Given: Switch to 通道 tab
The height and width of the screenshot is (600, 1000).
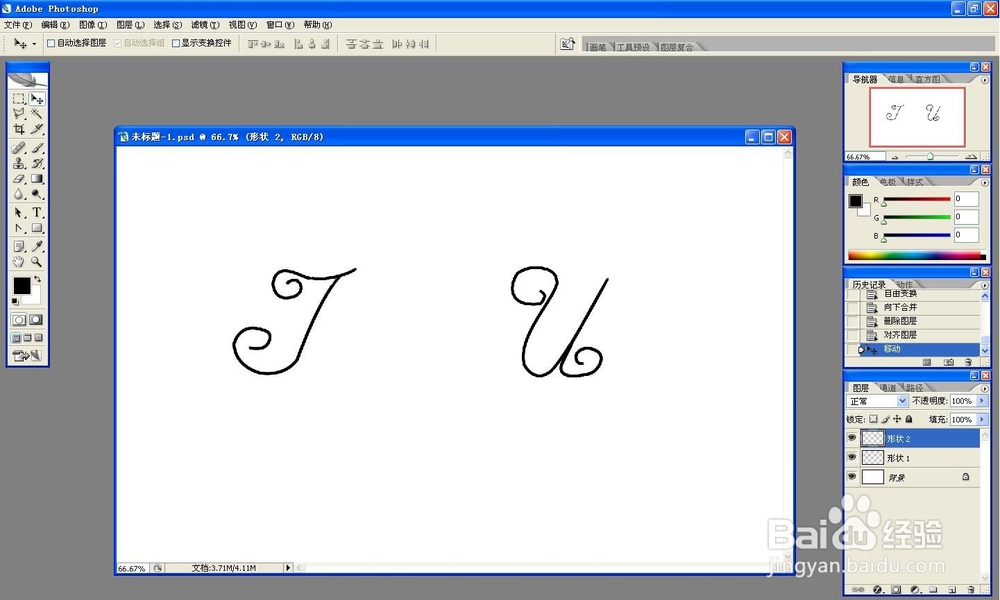Looking at the screenshot, I should pos(887,388).
